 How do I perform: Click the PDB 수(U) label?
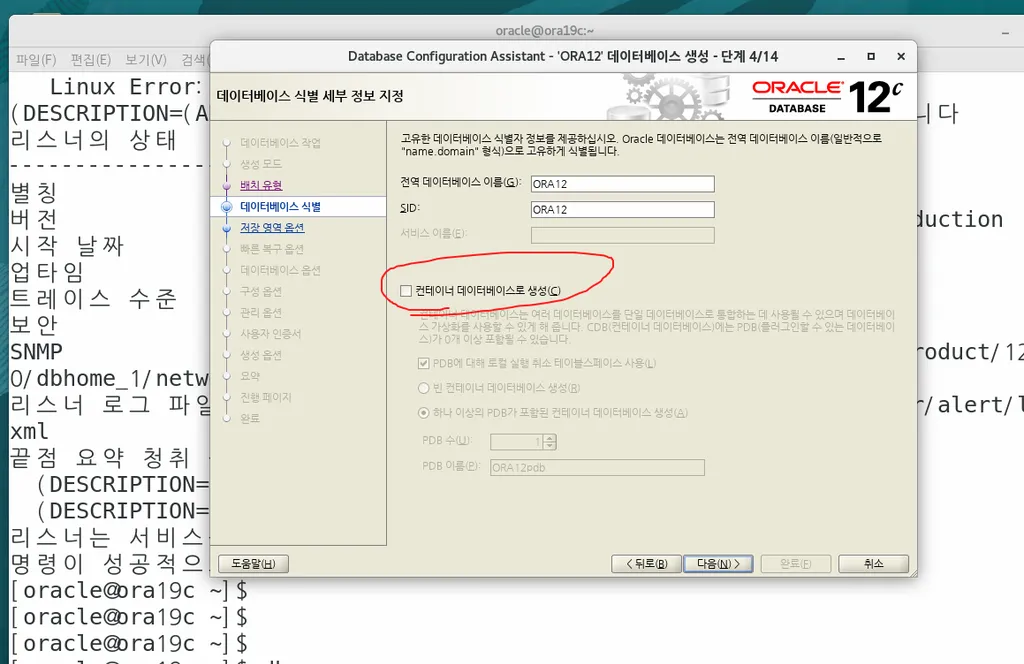point(447,441)
